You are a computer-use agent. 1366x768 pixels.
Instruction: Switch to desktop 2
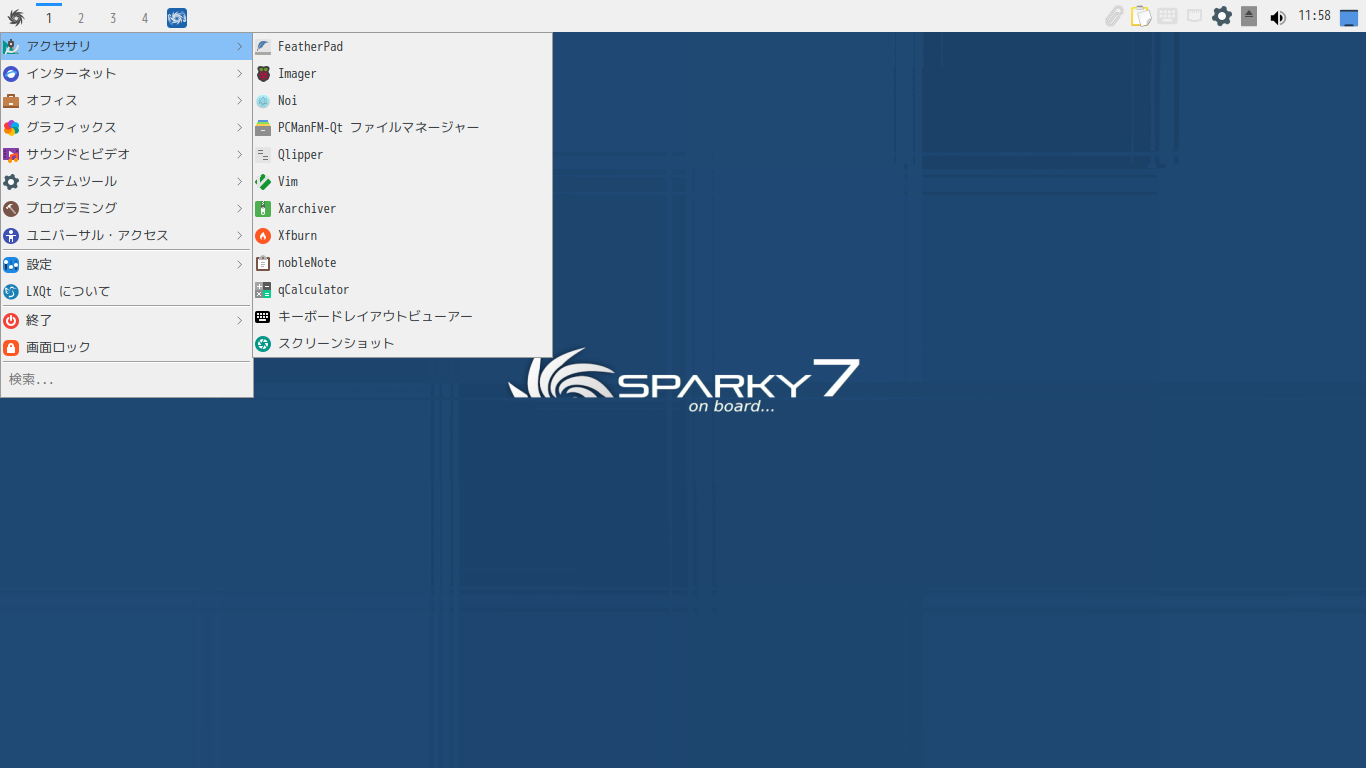click(x=81, y=18)
